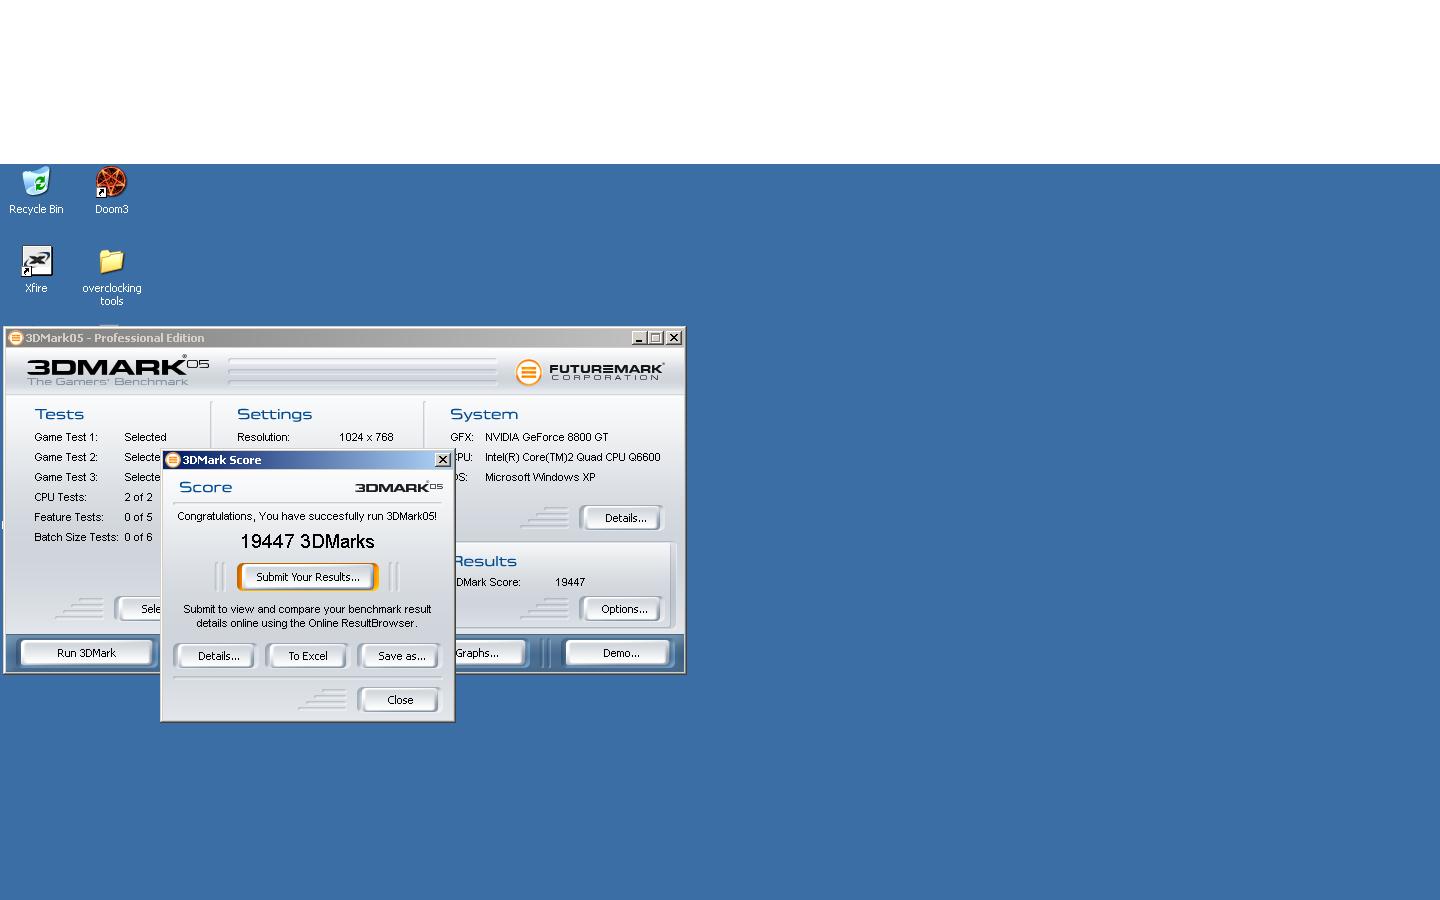Click the 3DMARK05 logo in main window

[118, 371]
